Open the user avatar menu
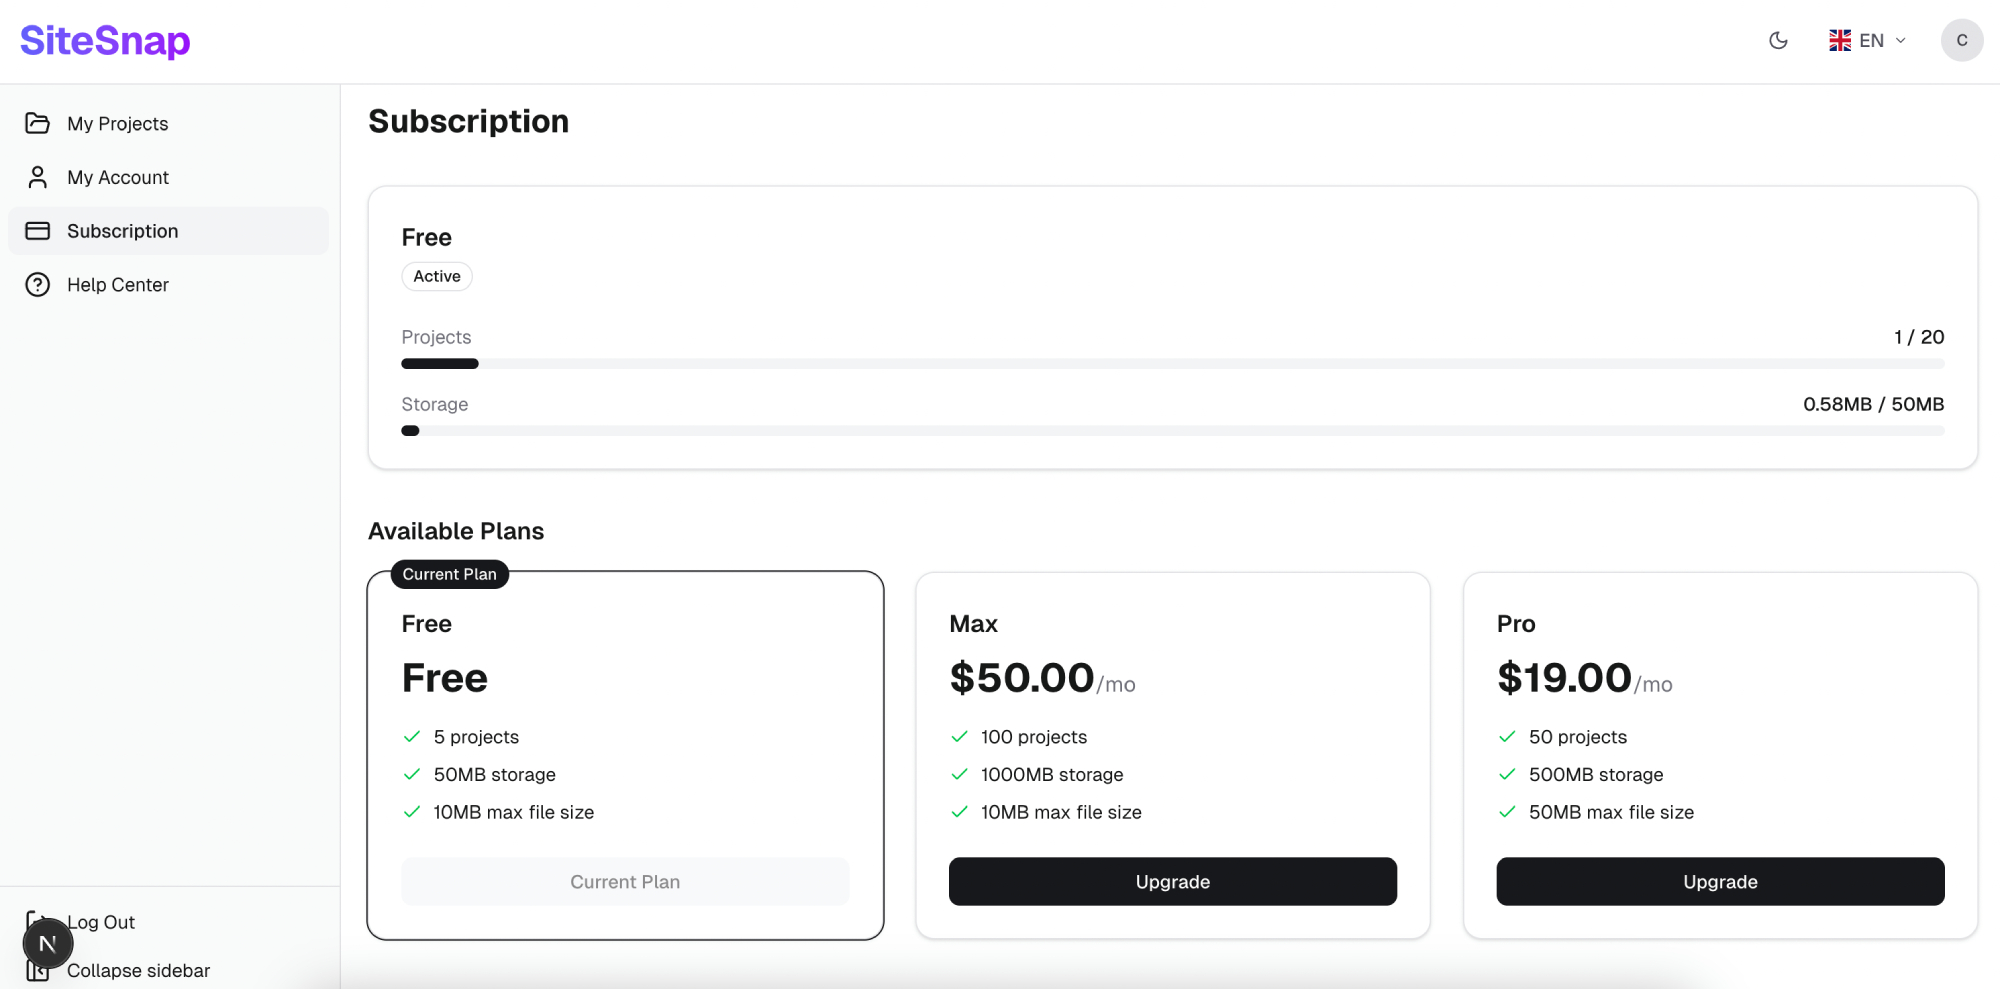2000x989 pixels. pyautogui.click(x=1961, y=41)
